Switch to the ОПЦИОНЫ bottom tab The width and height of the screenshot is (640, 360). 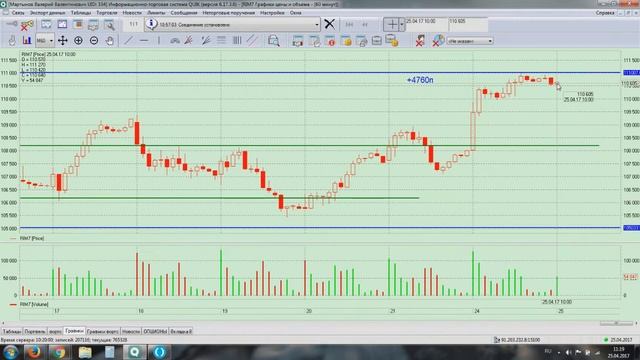pos(155,331)
